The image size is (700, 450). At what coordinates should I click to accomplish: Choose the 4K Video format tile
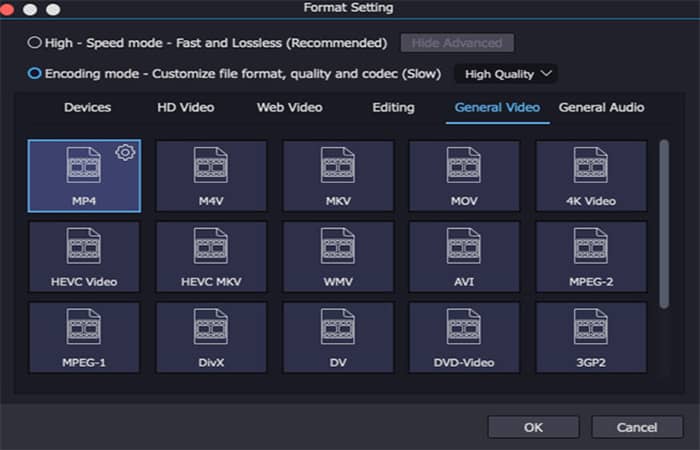tap(591, 176)
